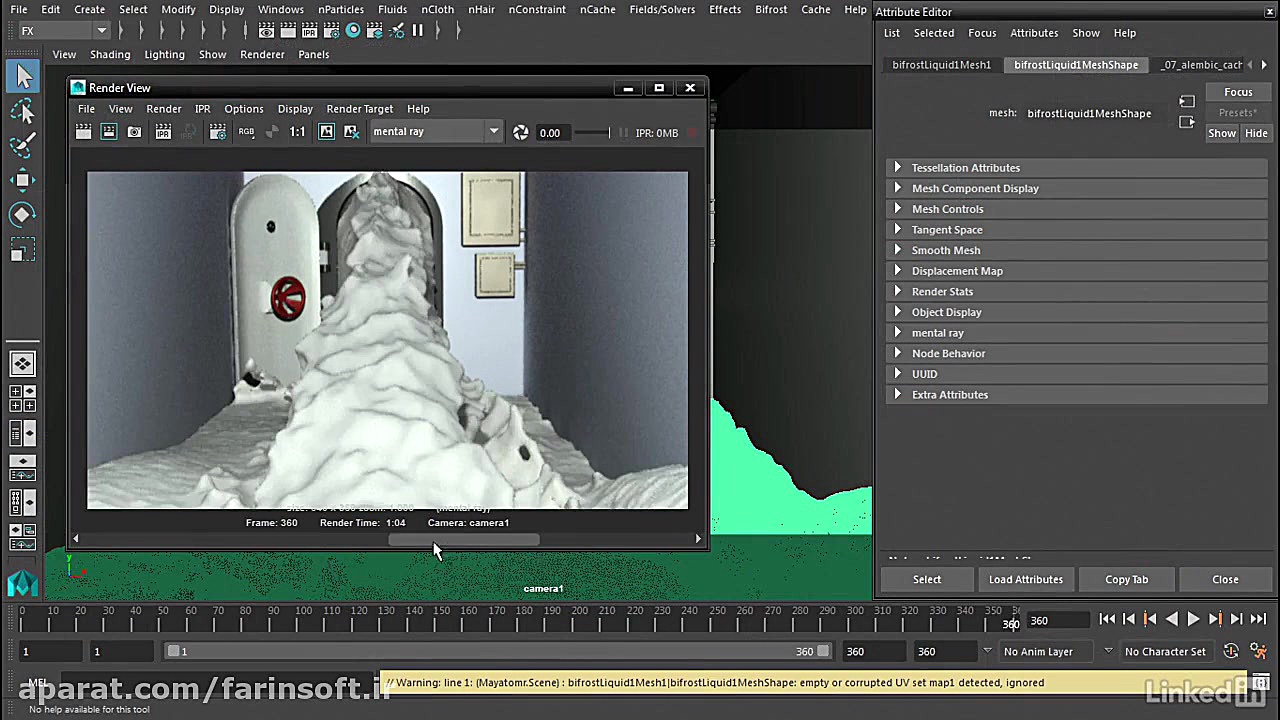Toggle the Keep Image button in Render View
This screenshot has width=1280, height=720.
(326, 132)
